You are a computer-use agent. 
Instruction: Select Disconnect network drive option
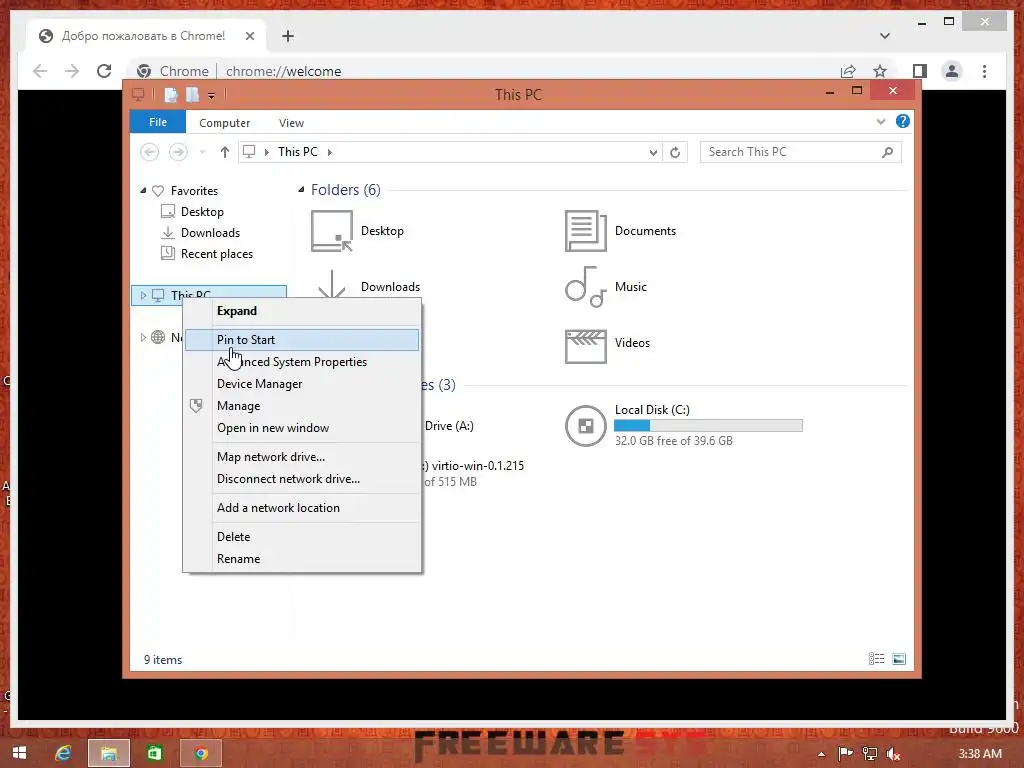pyautogui.click(x=302, y=479)
